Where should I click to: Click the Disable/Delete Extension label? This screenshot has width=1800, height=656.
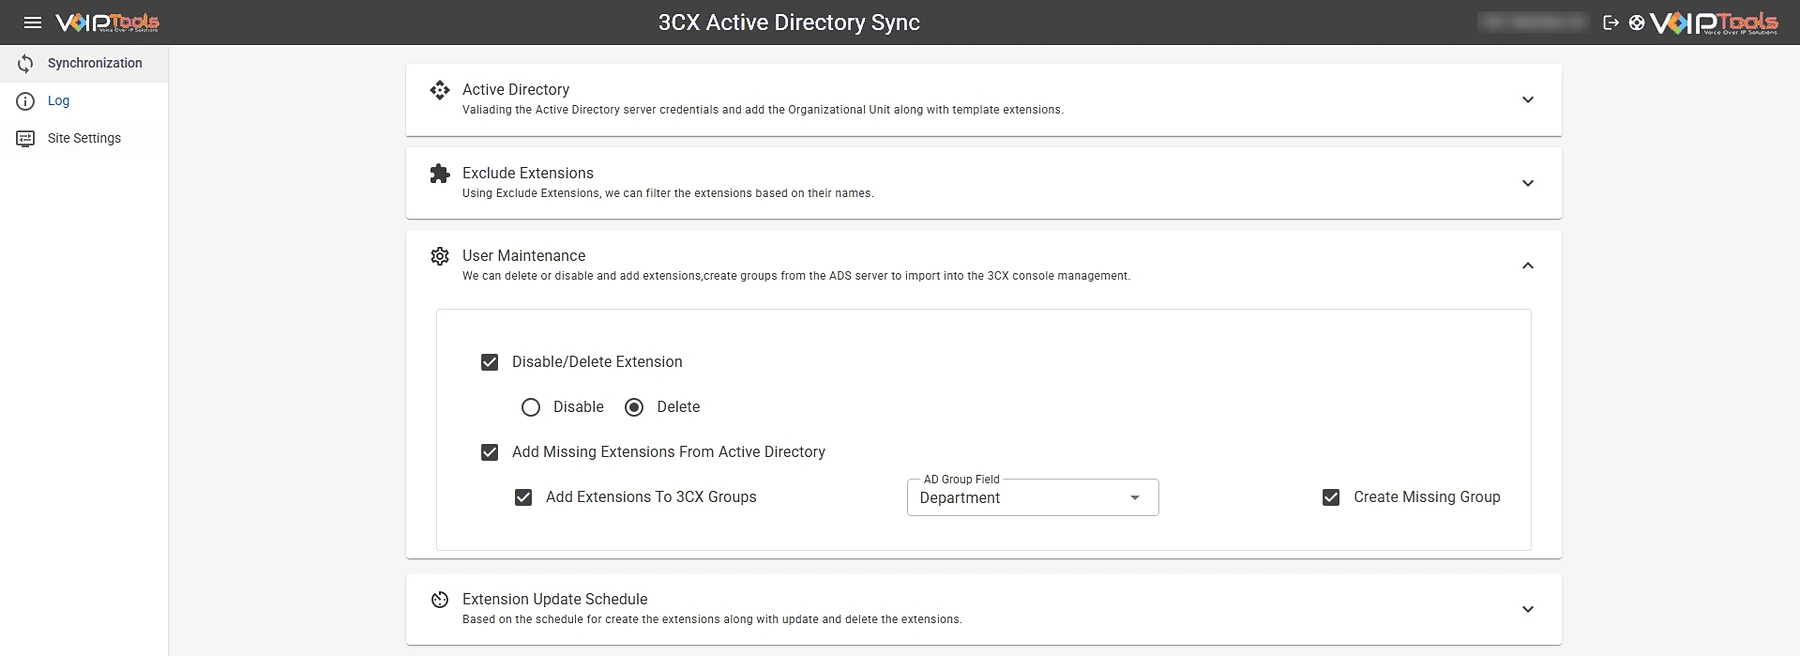597,362
